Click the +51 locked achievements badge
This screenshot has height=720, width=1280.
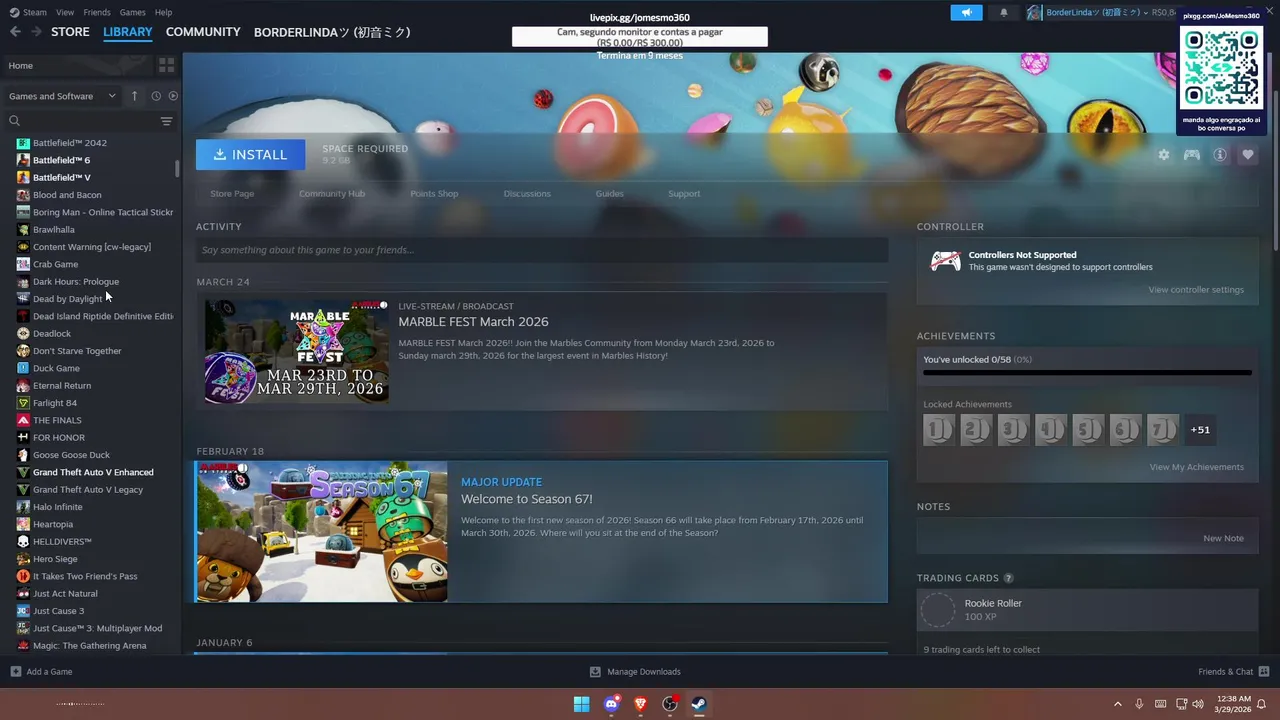(1200, 430)
